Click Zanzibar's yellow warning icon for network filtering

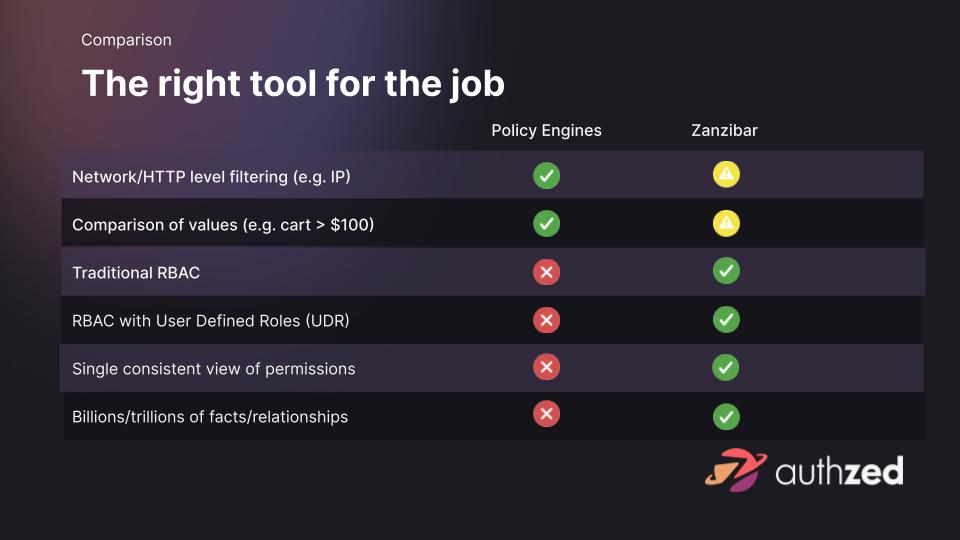pos(726,175)
